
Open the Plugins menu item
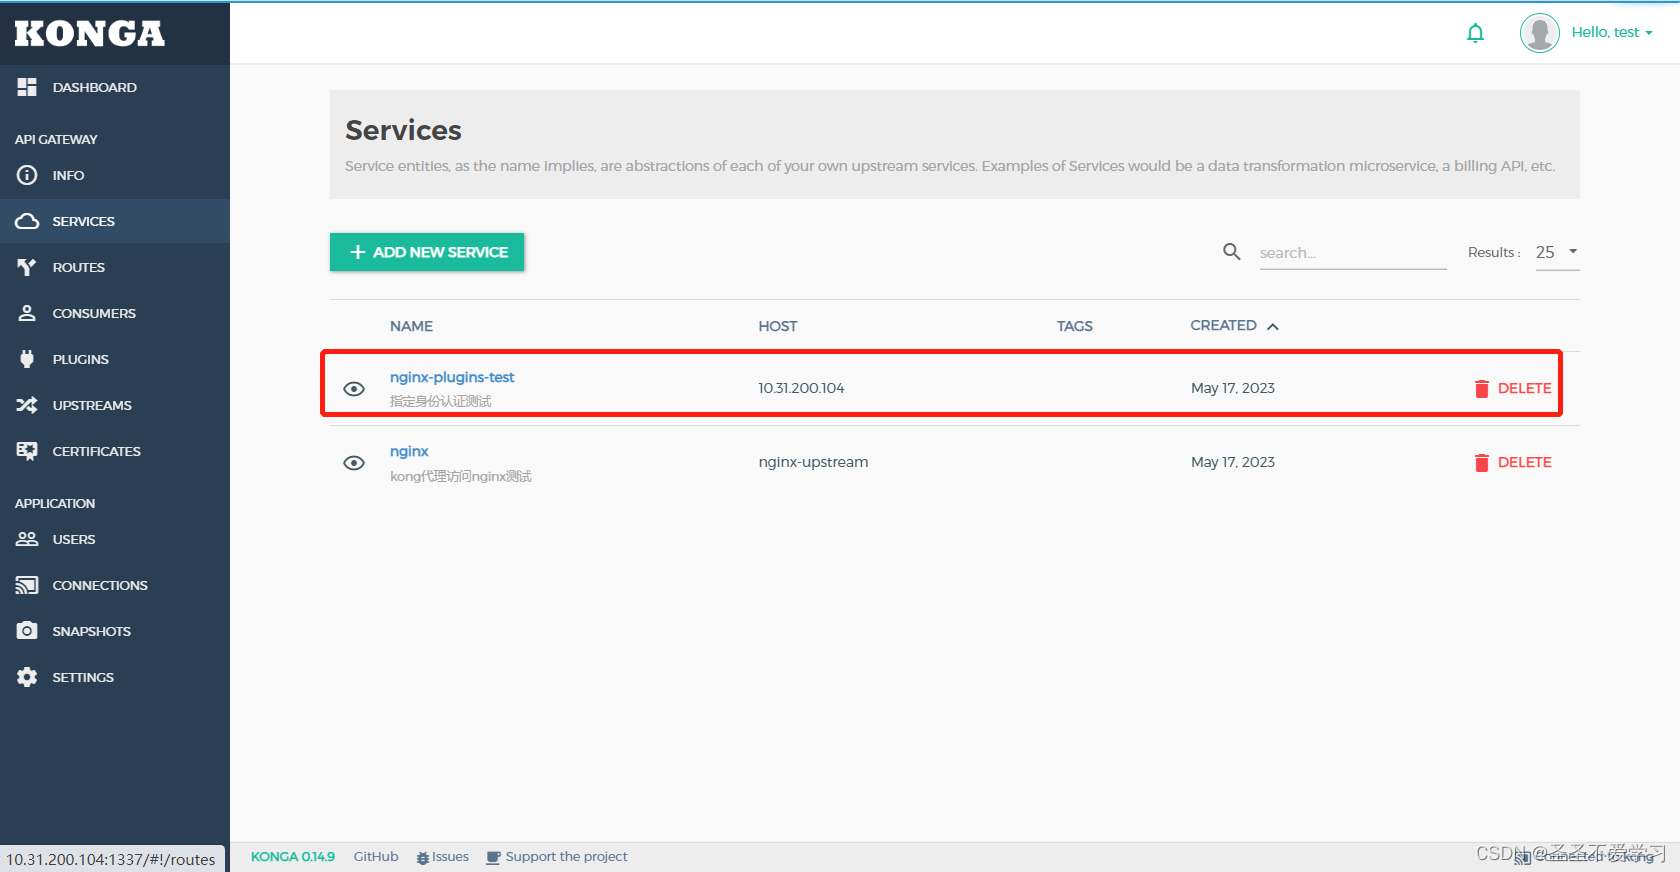(x=115, y=359)
